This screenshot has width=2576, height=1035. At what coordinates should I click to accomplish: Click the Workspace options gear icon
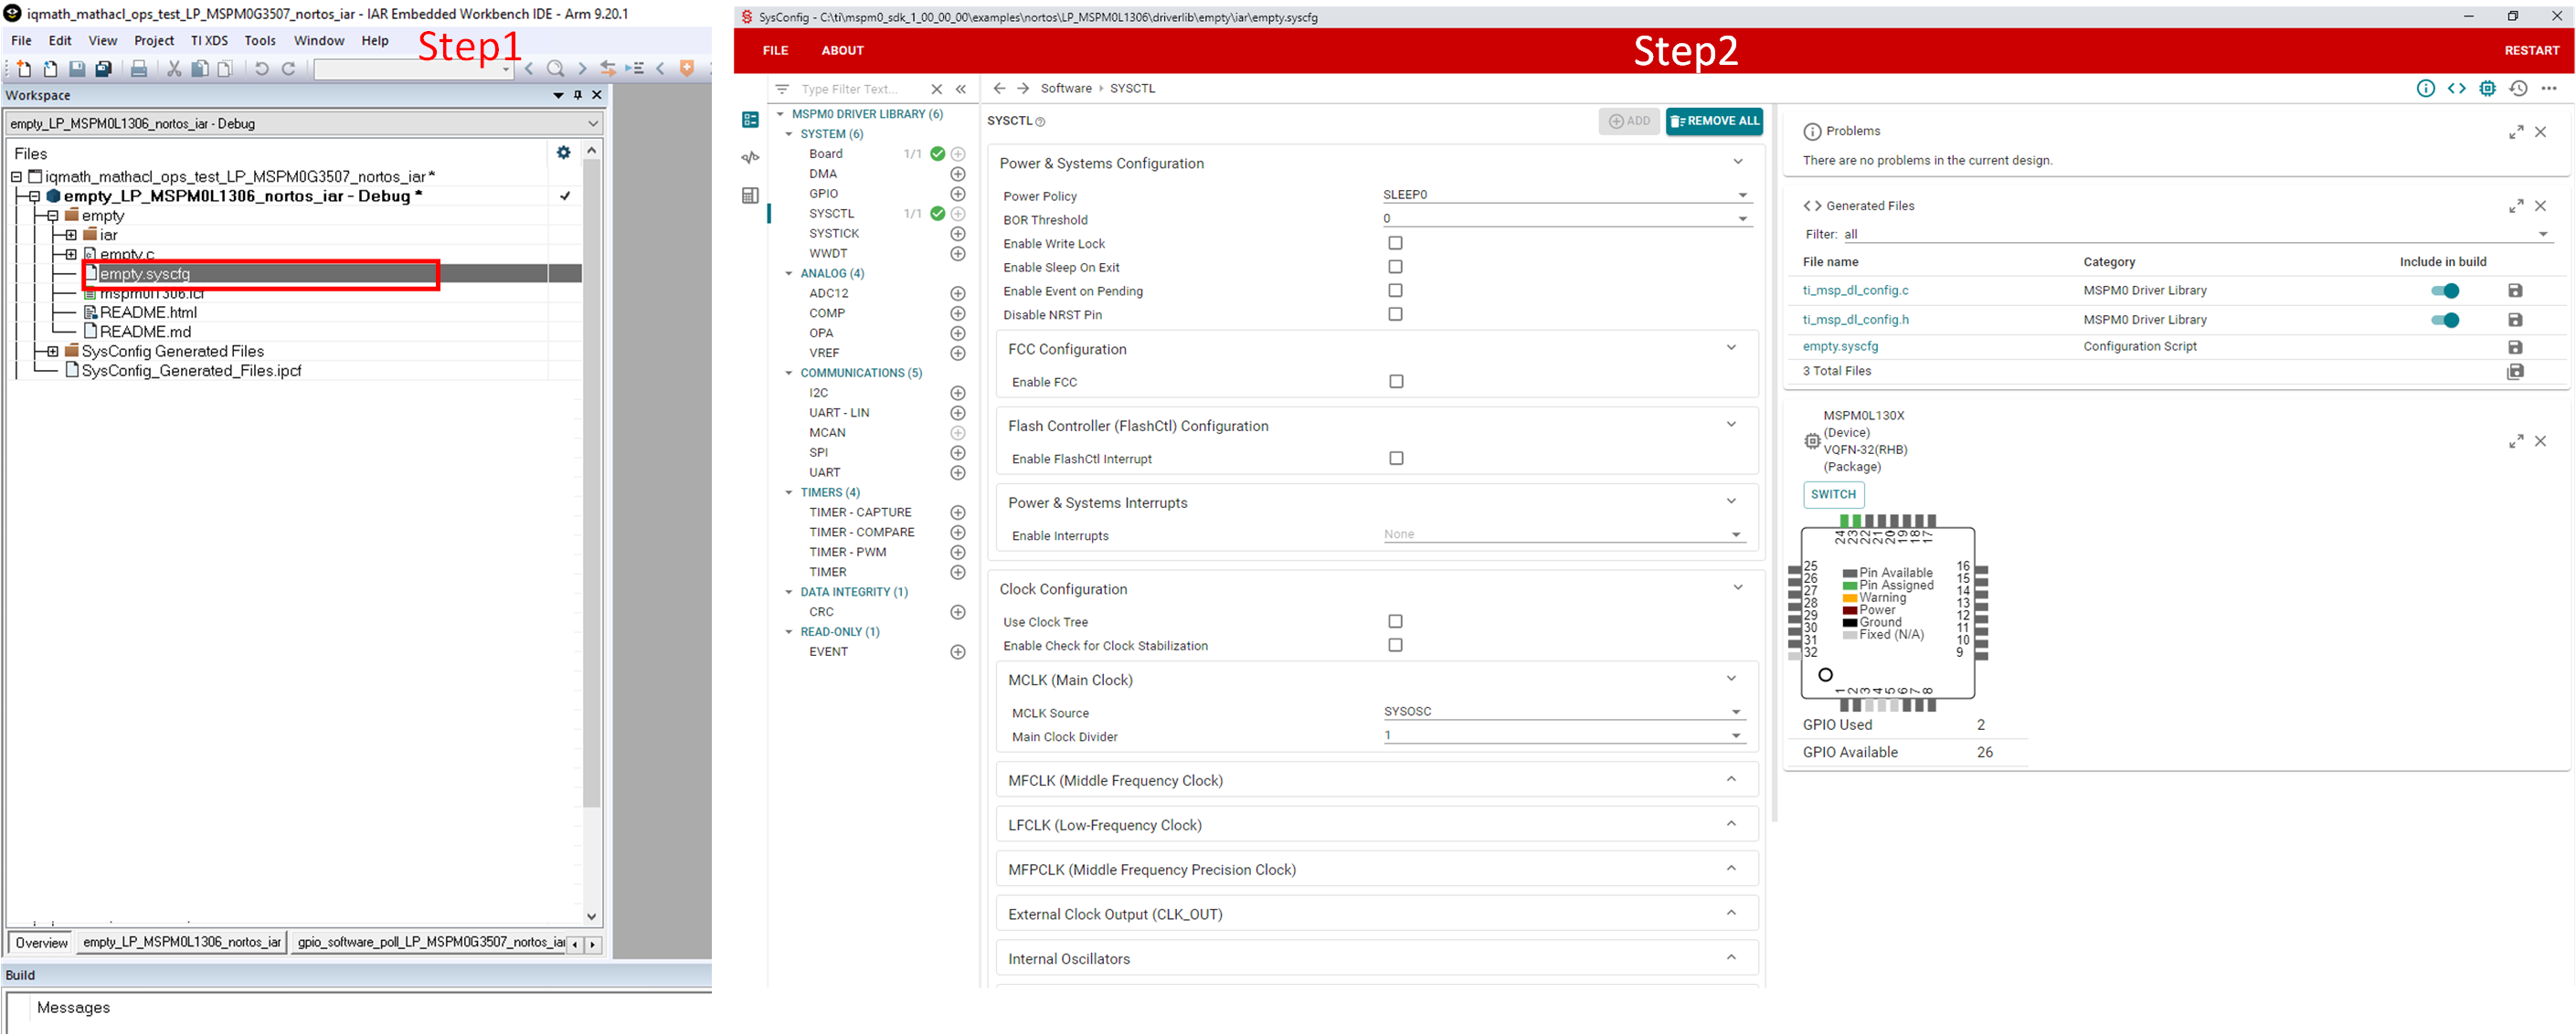(563, 153)
